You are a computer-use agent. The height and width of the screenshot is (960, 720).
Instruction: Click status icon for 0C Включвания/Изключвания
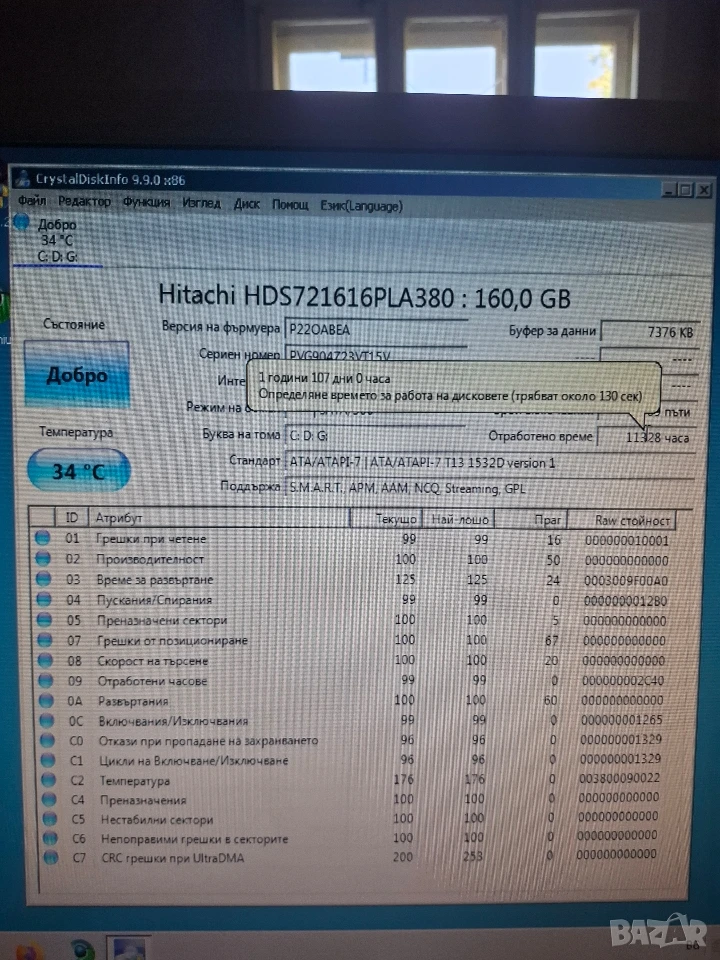tap(47, 721)
